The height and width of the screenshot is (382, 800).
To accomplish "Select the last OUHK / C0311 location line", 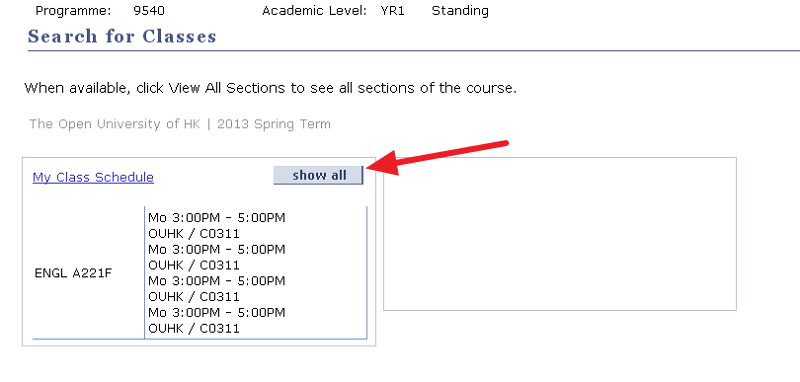I will (194, 328).
